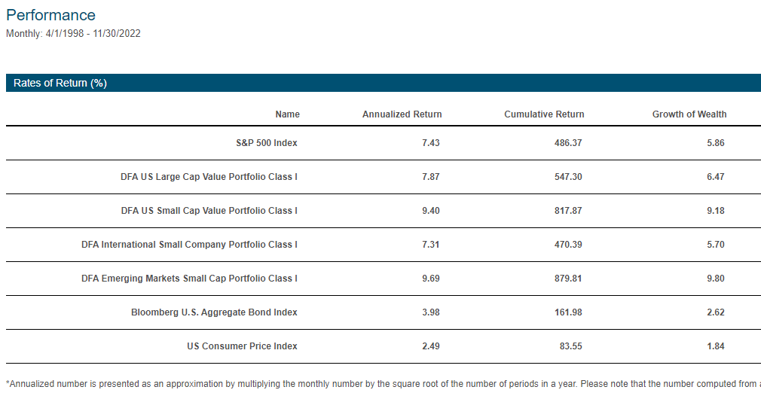
Task: Click the Rates of Return (%) header bar
Action: tap(383, 83)
